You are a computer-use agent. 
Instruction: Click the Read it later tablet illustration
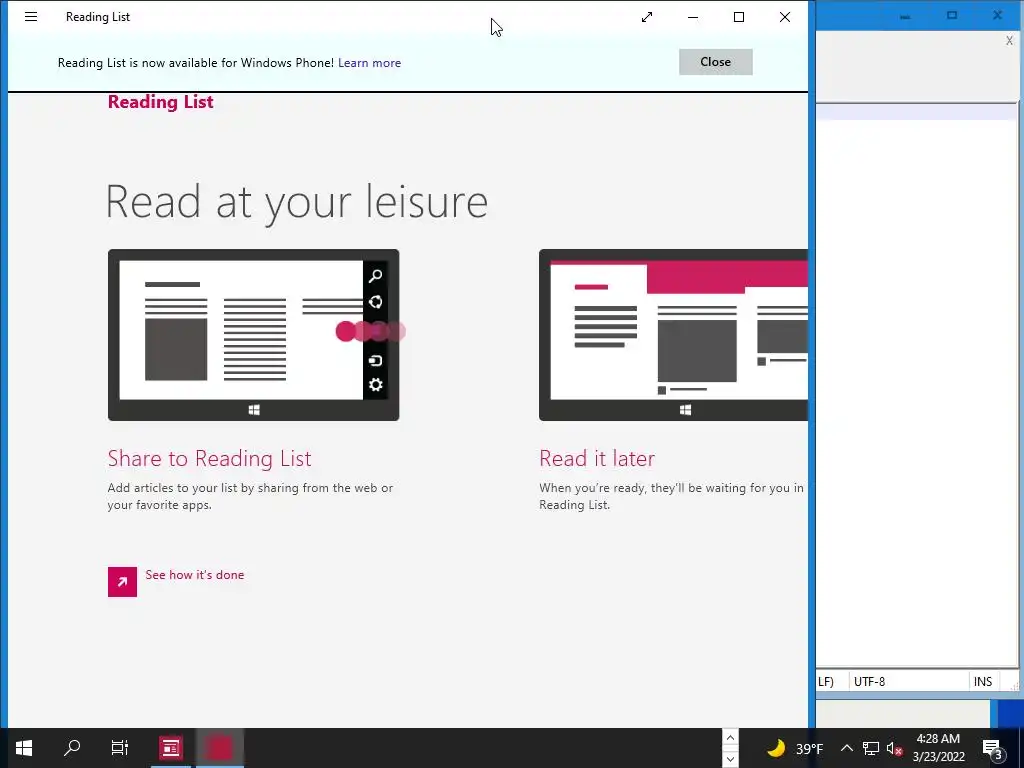(673, 335)
